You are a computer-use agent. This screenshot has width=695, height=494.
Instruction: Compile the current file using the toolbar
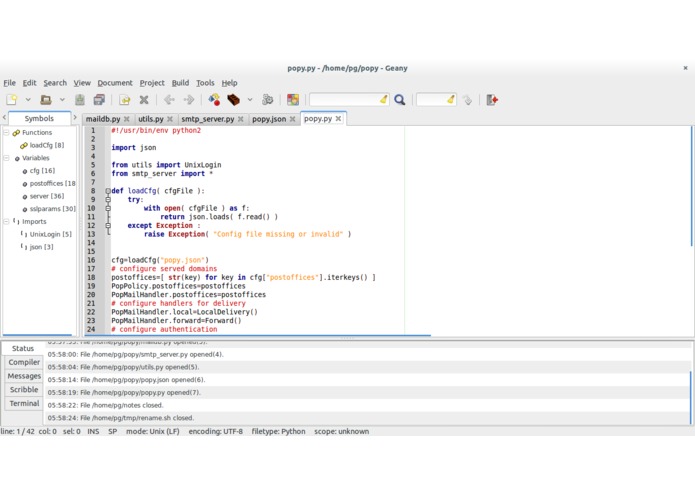(x=214, y=100)
